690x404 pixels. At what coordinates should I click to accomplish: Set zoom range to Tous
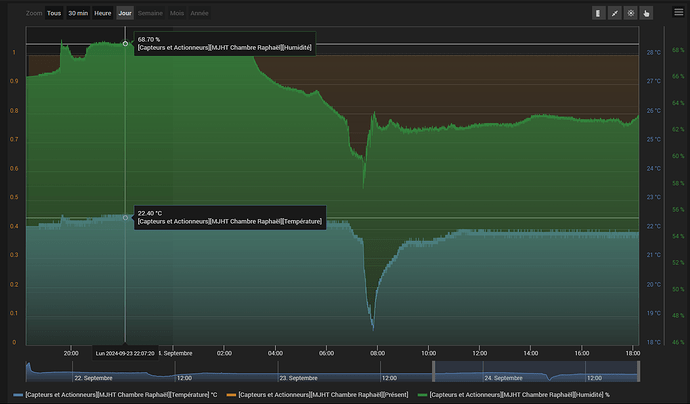[x=53, y=13]
